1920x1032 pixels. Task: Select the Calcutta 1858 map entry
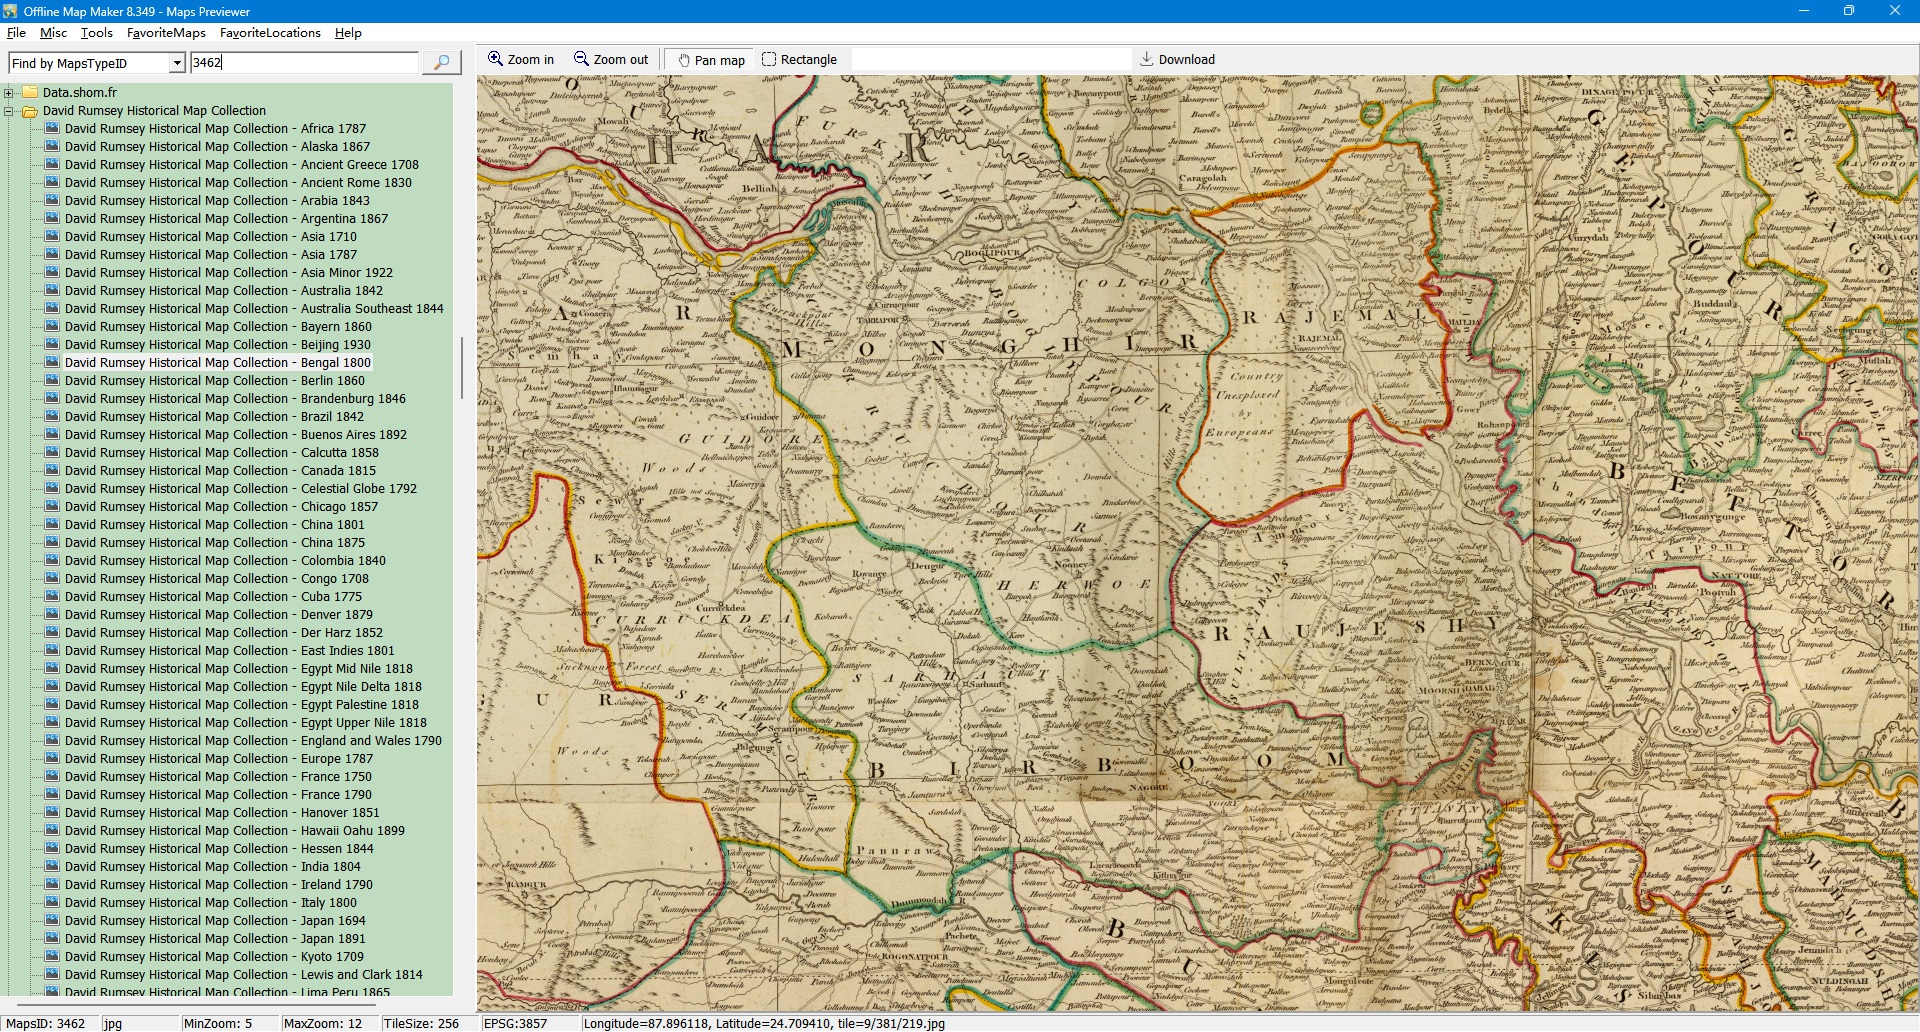tap(221, 453)
